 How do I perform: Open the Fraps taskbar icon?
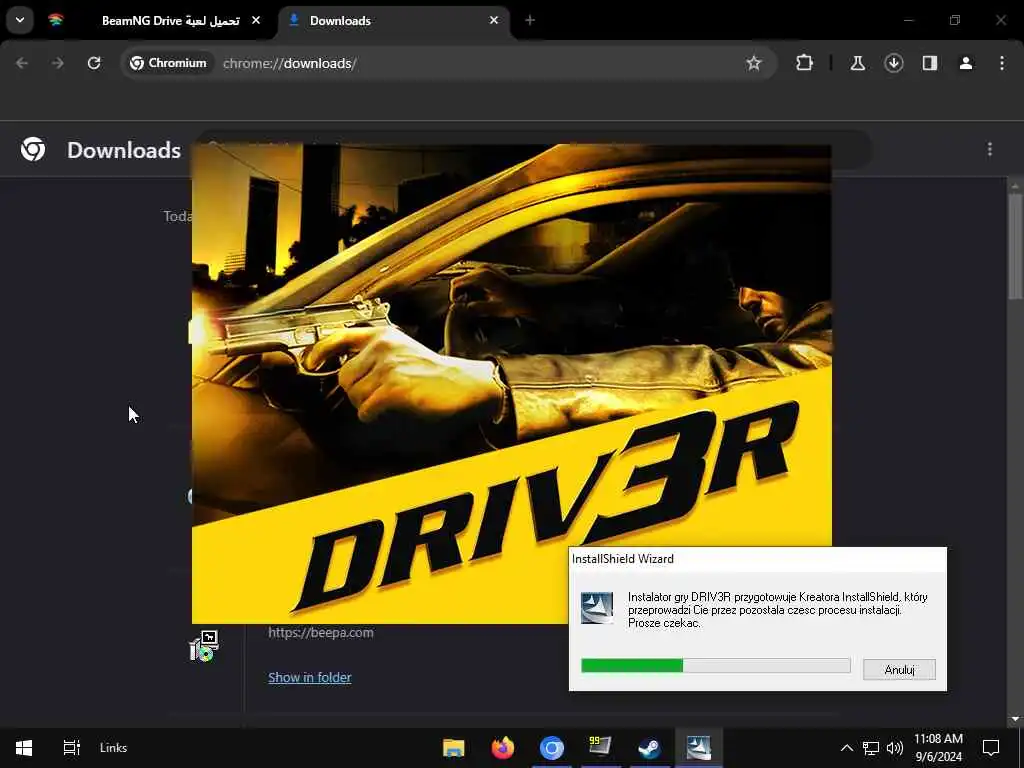point(600,746)
